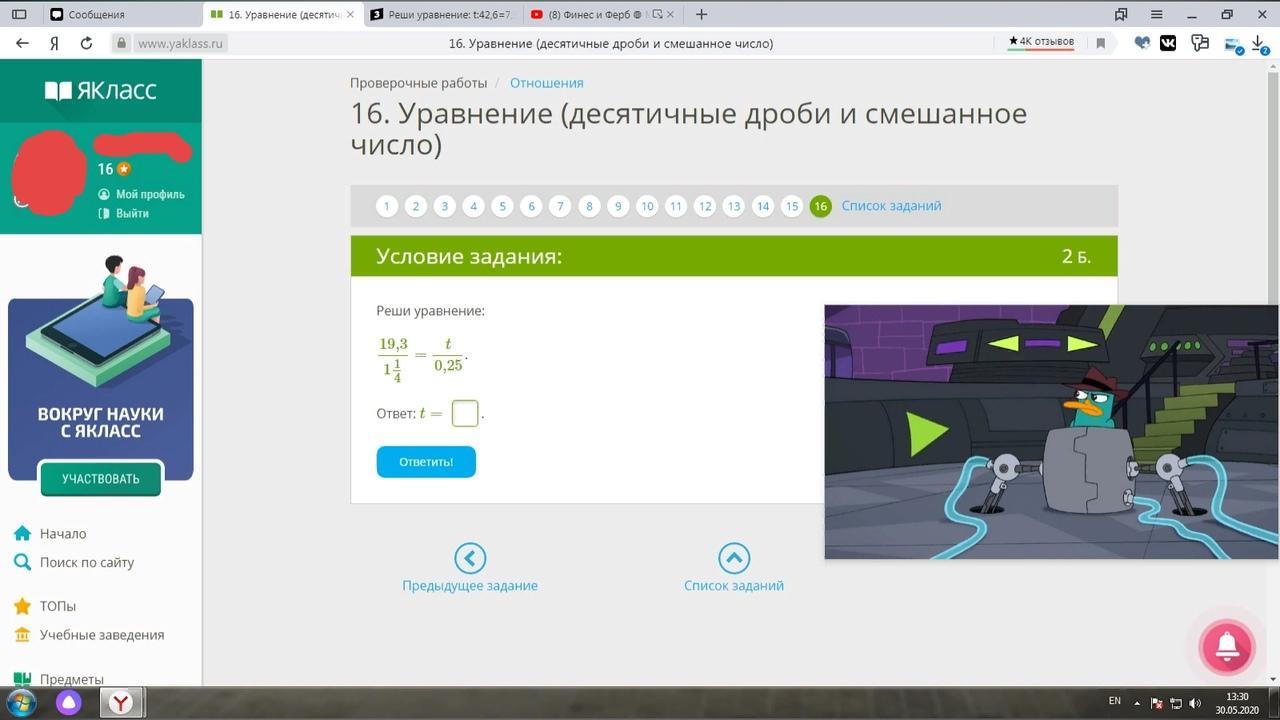Open the '4K отзывов' site reviews

[1041, 42]
